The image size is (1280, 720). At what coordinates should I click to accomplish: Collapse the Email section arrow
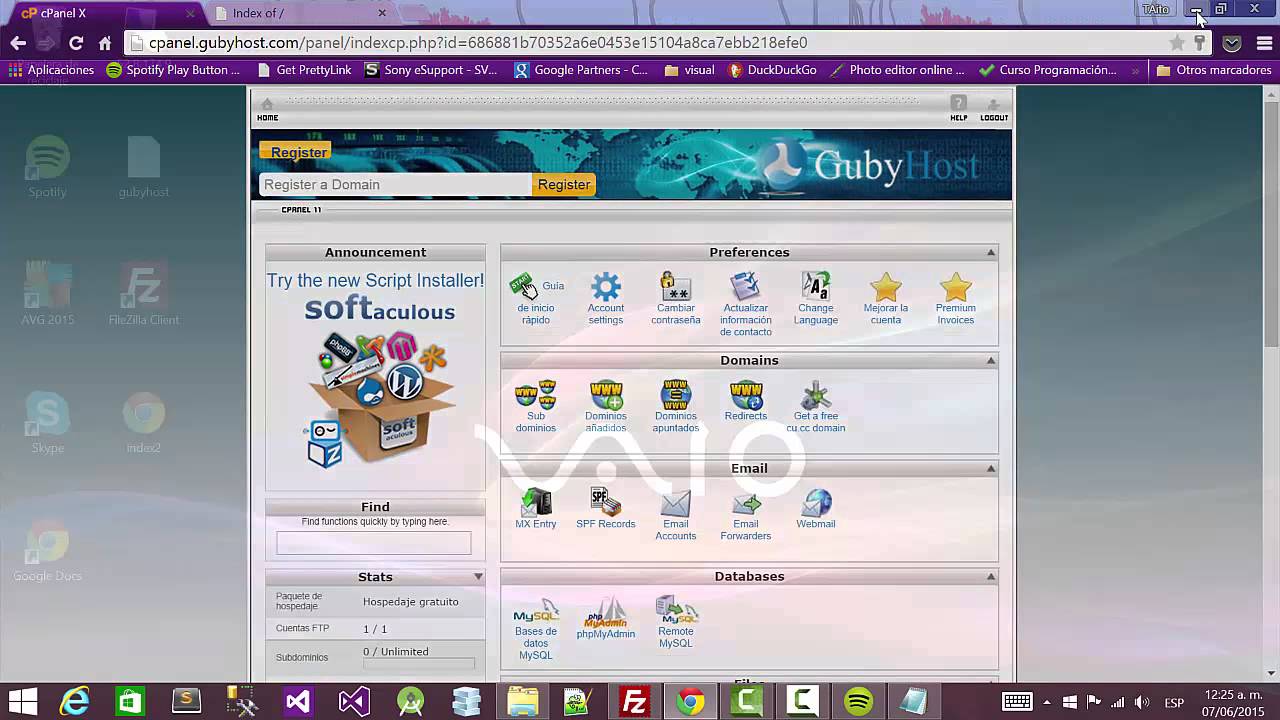[991, 469]
